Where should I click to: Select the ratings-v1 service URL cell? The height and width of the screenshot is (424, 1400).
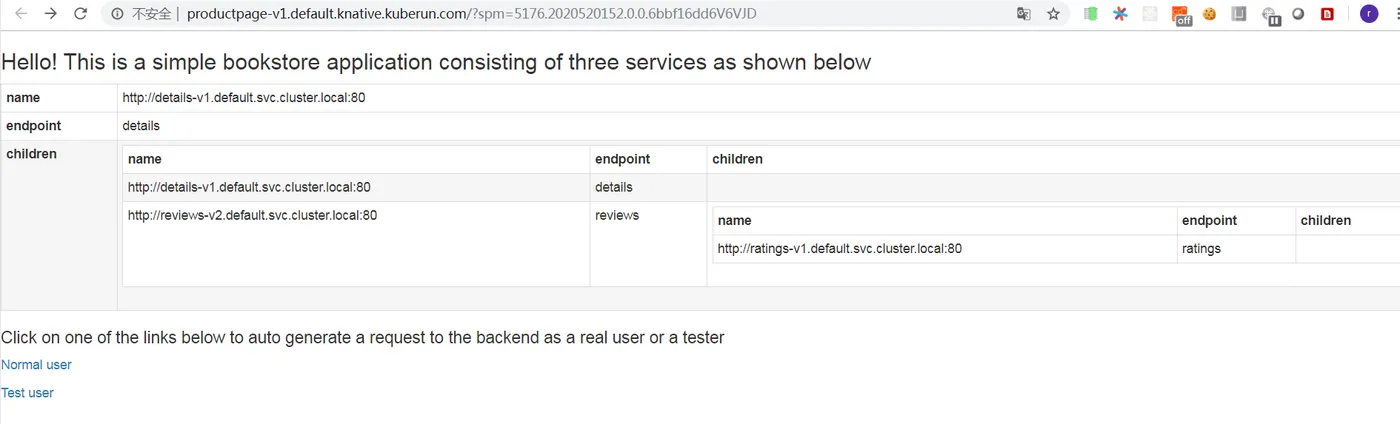pos(945,249)
